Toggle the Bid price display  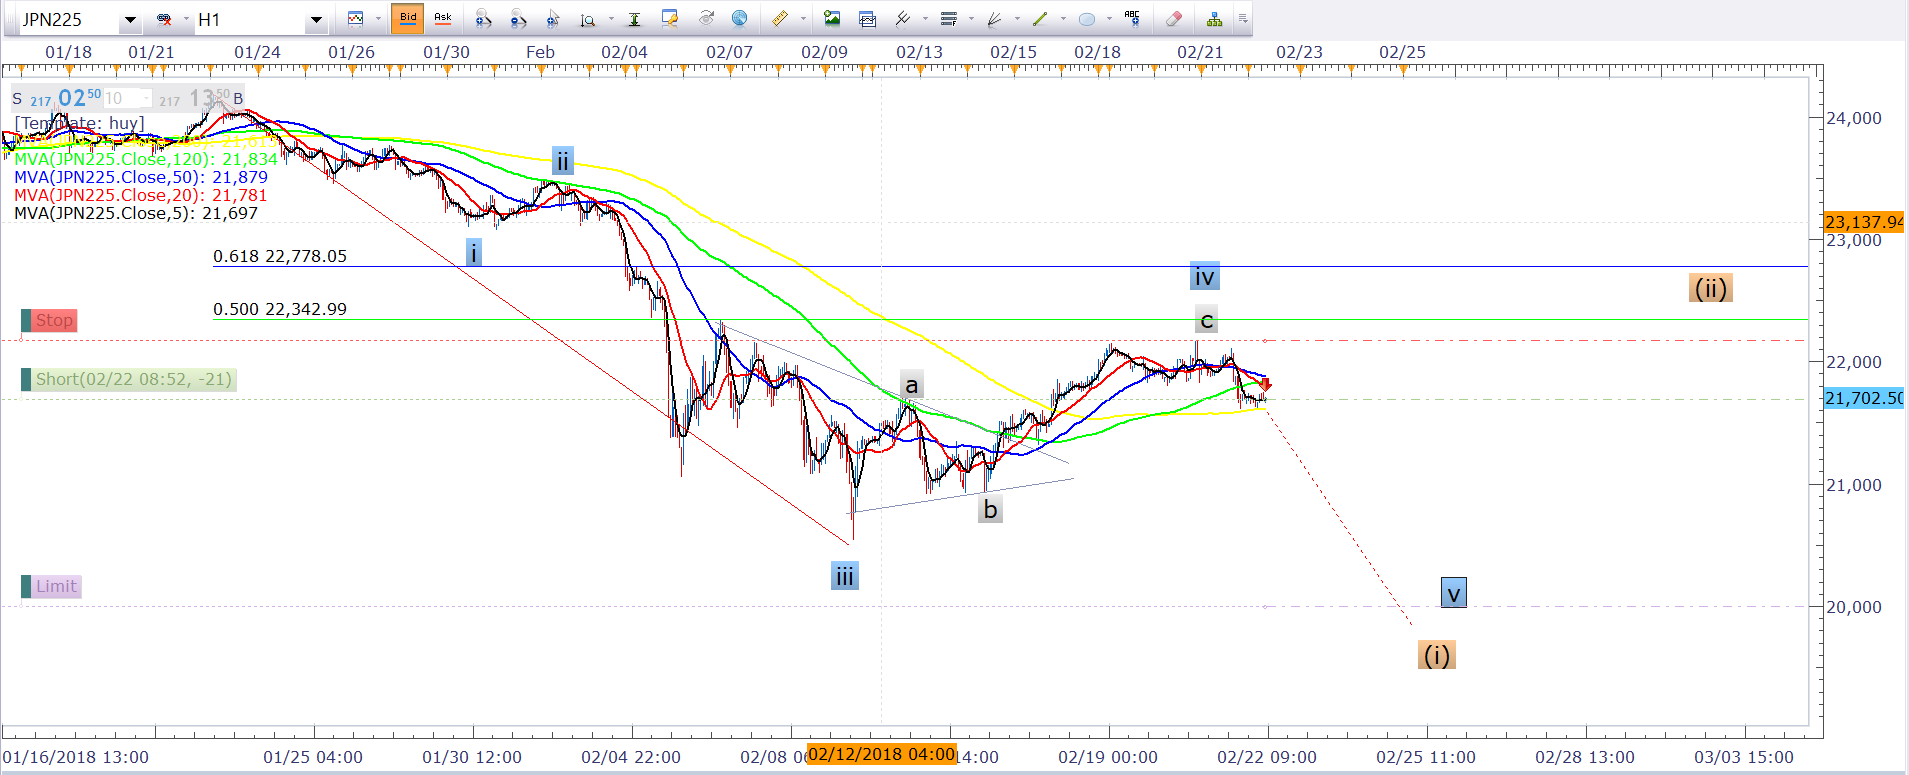[x=407, y=18]
